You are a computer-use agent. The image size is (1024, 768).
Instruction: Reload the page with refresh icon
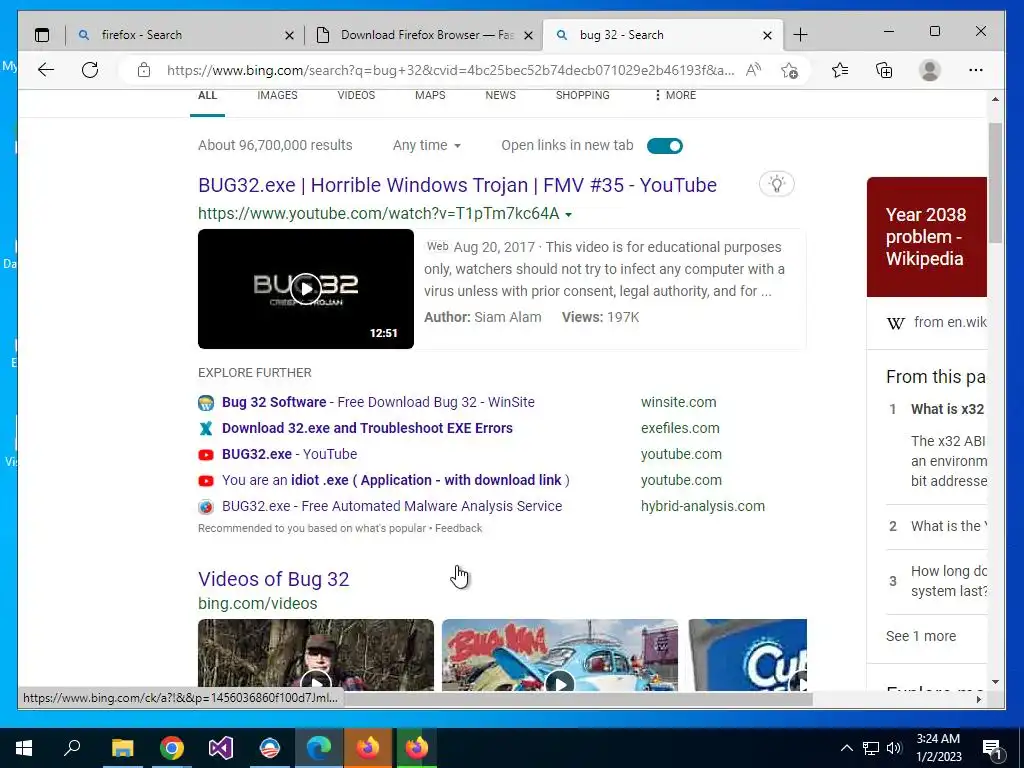(x=90, y=70)
